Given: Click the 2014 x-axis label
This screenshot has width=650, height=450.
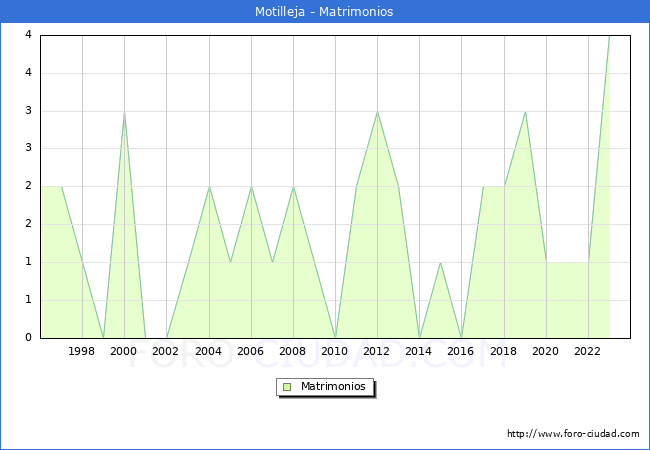Looking at the screenshot, I should [x=419, y=351].
